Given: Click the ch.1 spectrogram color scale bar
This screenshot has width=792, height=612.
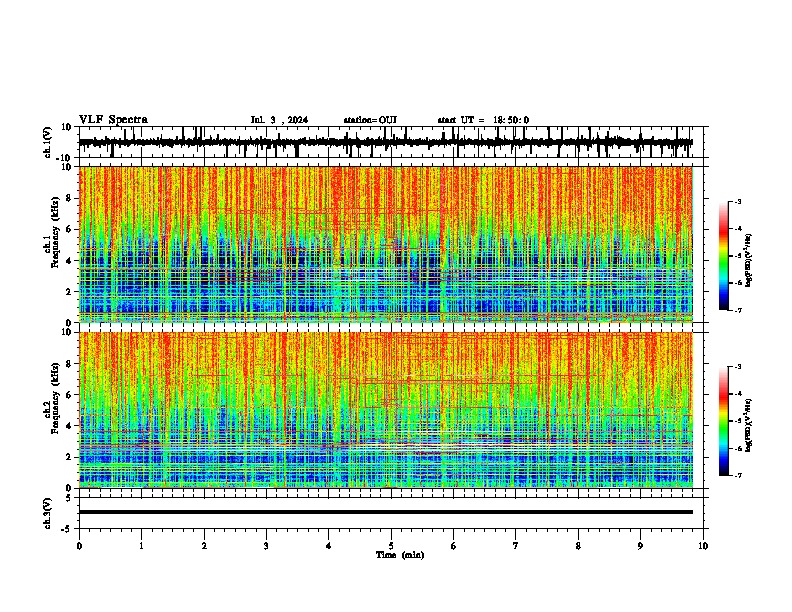Looking at the screenshot, I should [723, 256].
